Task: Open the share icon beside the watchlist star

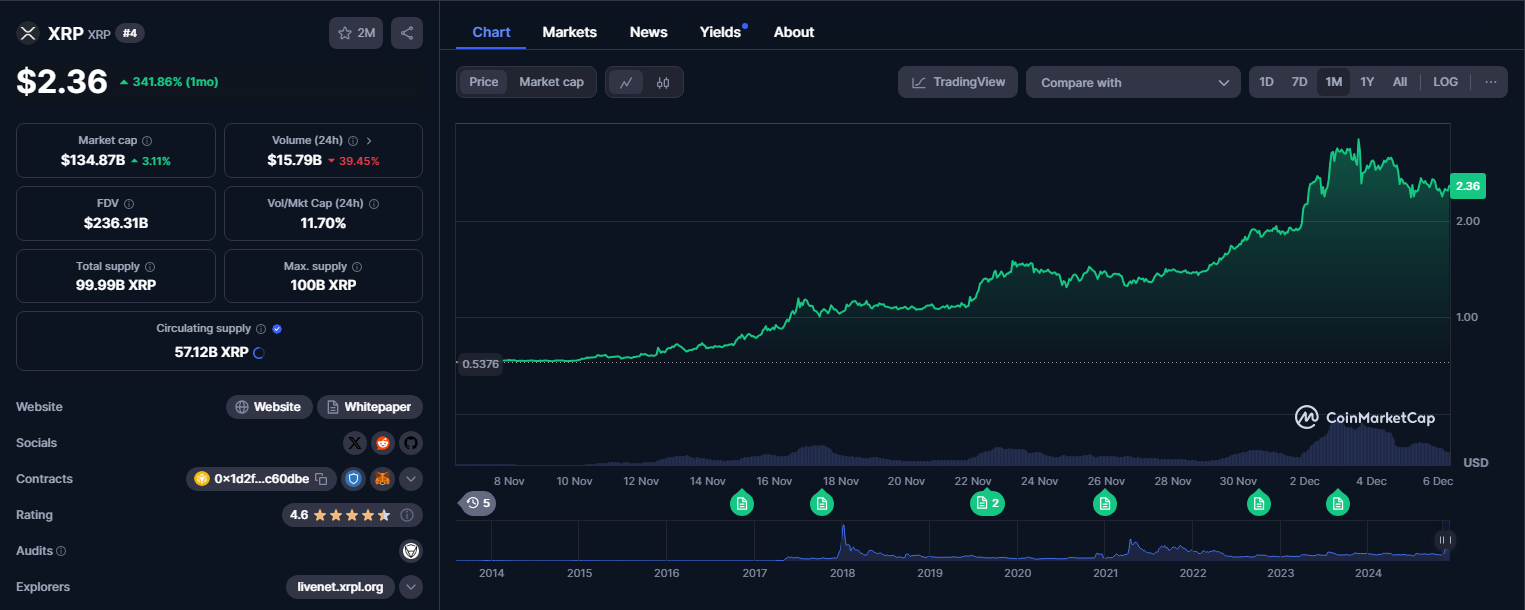Action: (407, 33)
